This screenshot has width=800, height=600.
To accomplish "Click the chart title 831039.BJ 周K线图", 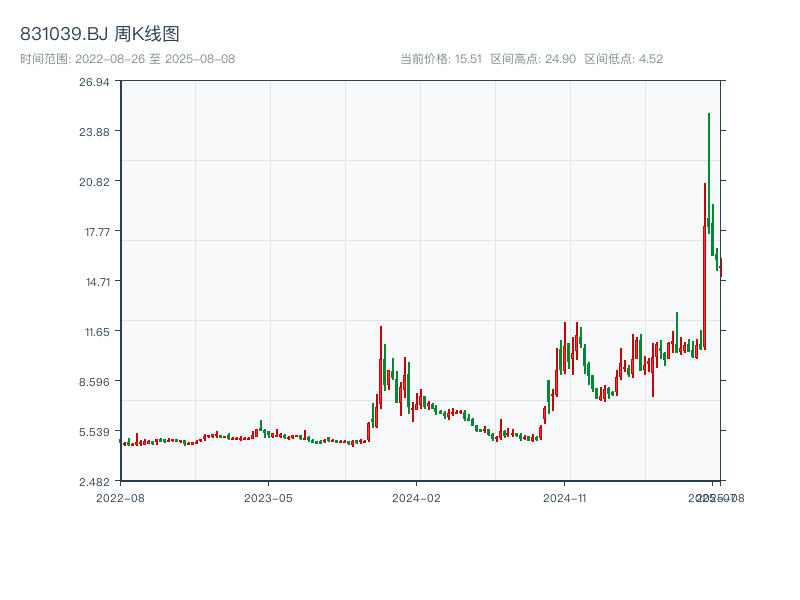I will (99, 34).
